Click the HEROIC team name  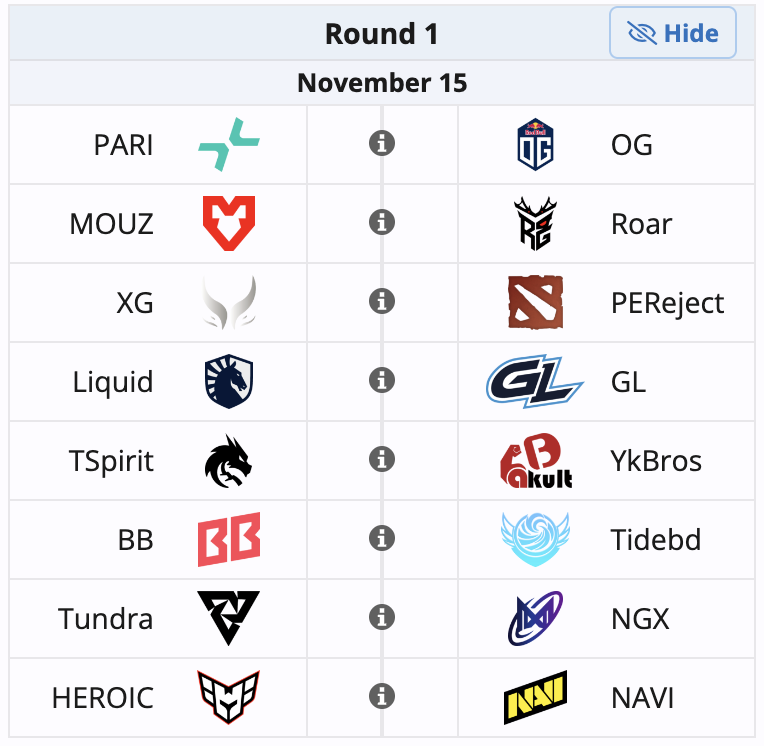(103, 697)
